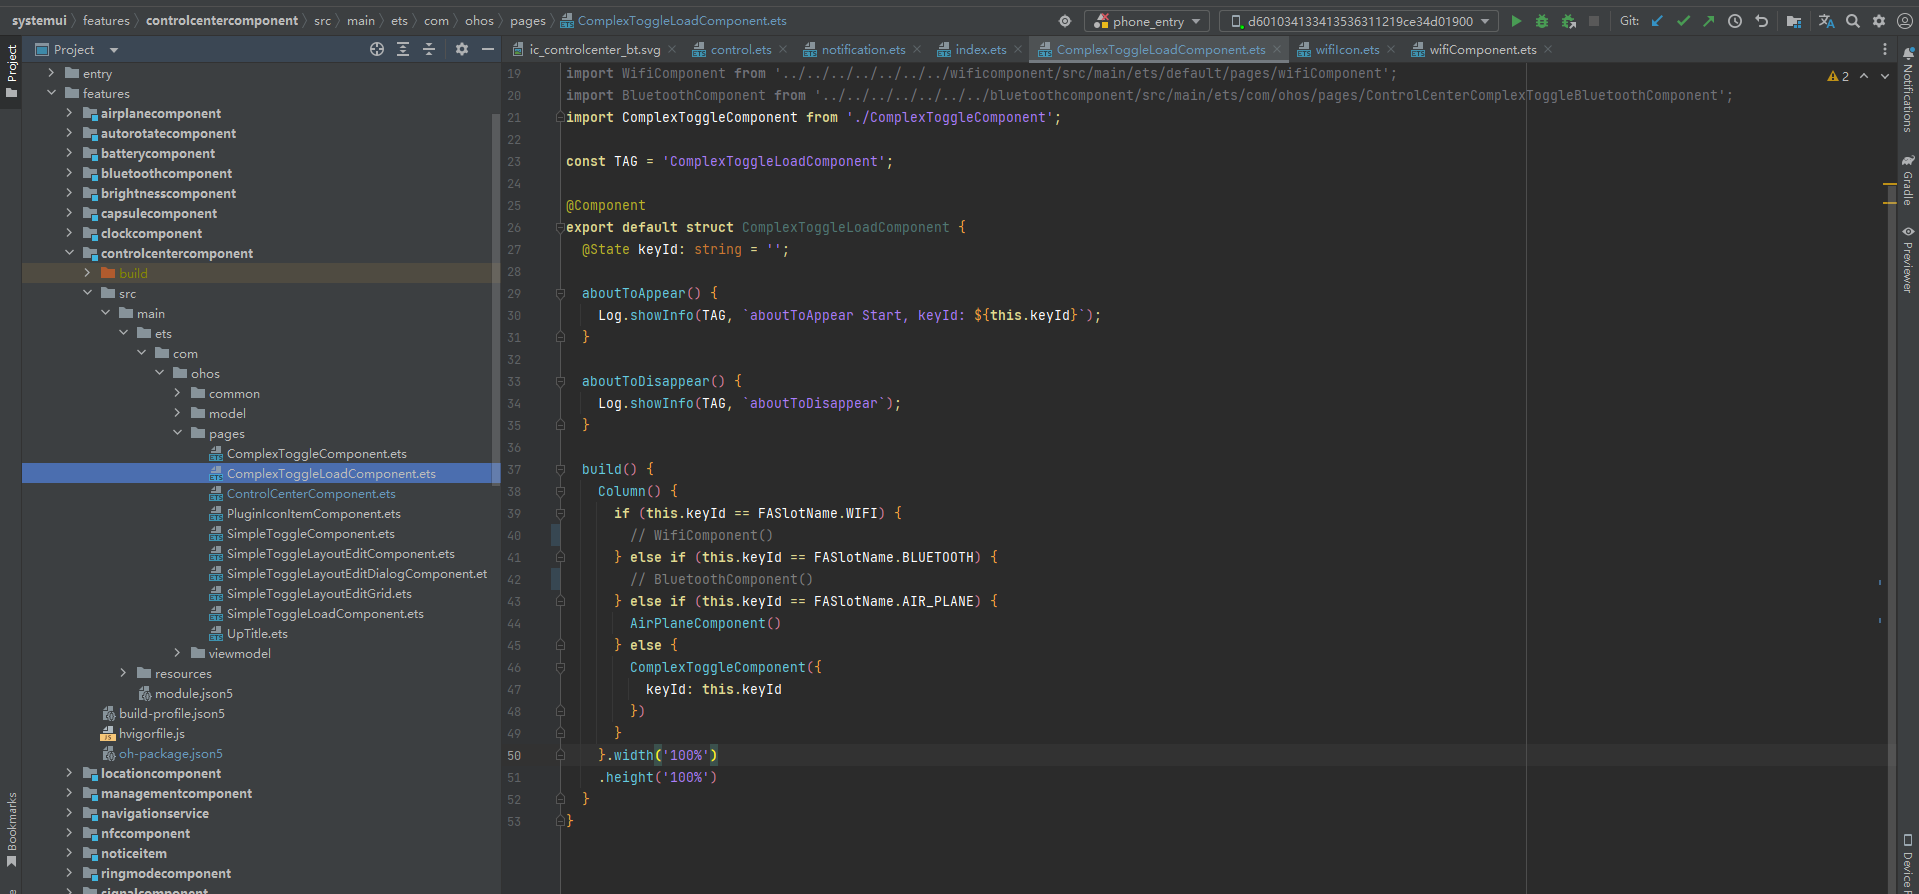Go to previous highlighted problem arrow
This screenshot has height=894, width=1919.
pos(1864,76)
